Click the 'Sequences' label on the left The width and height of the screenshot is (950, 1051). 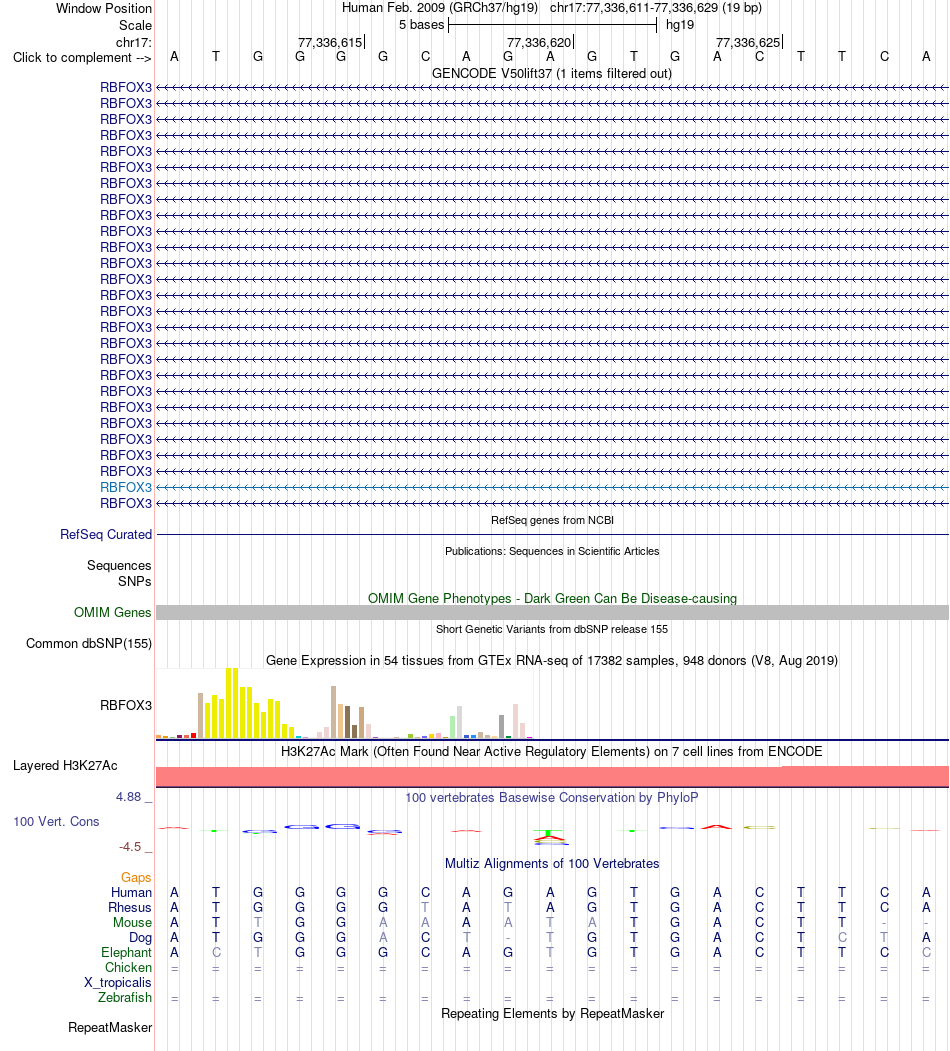[x=119, y=566]
